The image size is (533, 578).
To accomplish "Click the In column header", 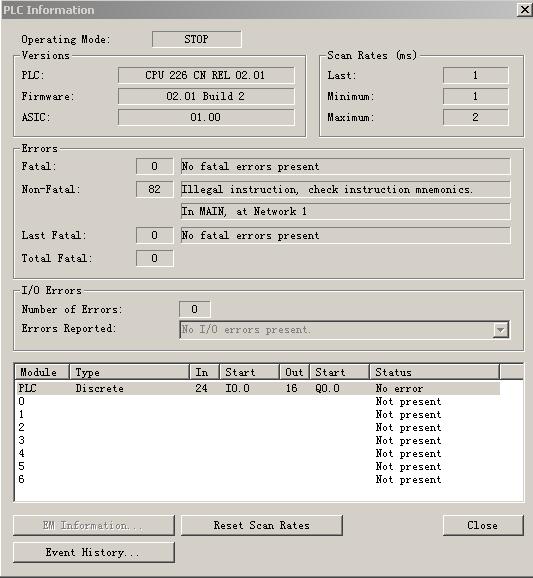I will coord(205,372).
